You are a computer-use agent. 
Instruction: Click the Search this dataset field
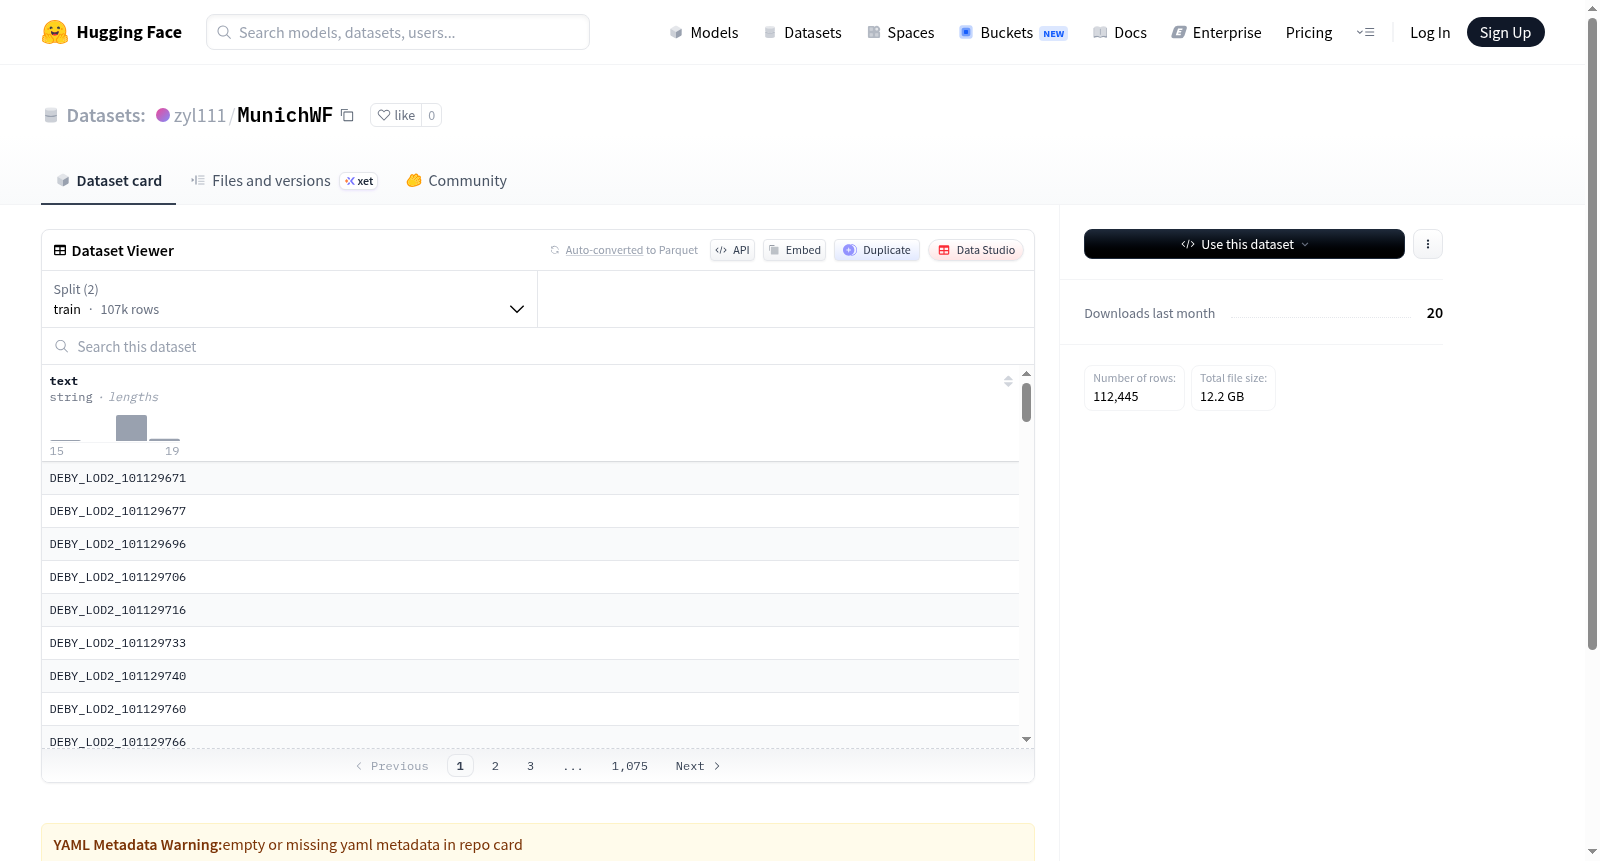coord(538,346)
